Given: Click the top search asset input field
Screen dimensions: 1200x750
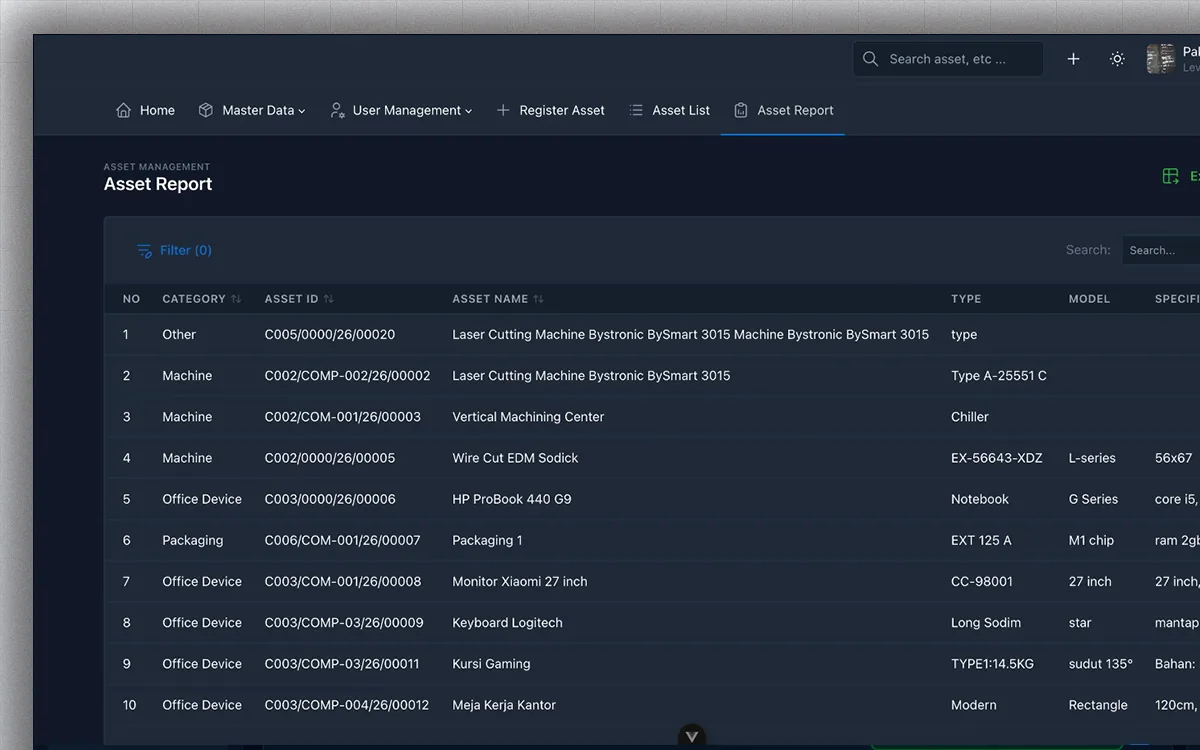Looking at the screenshot, I should point(947,59).
